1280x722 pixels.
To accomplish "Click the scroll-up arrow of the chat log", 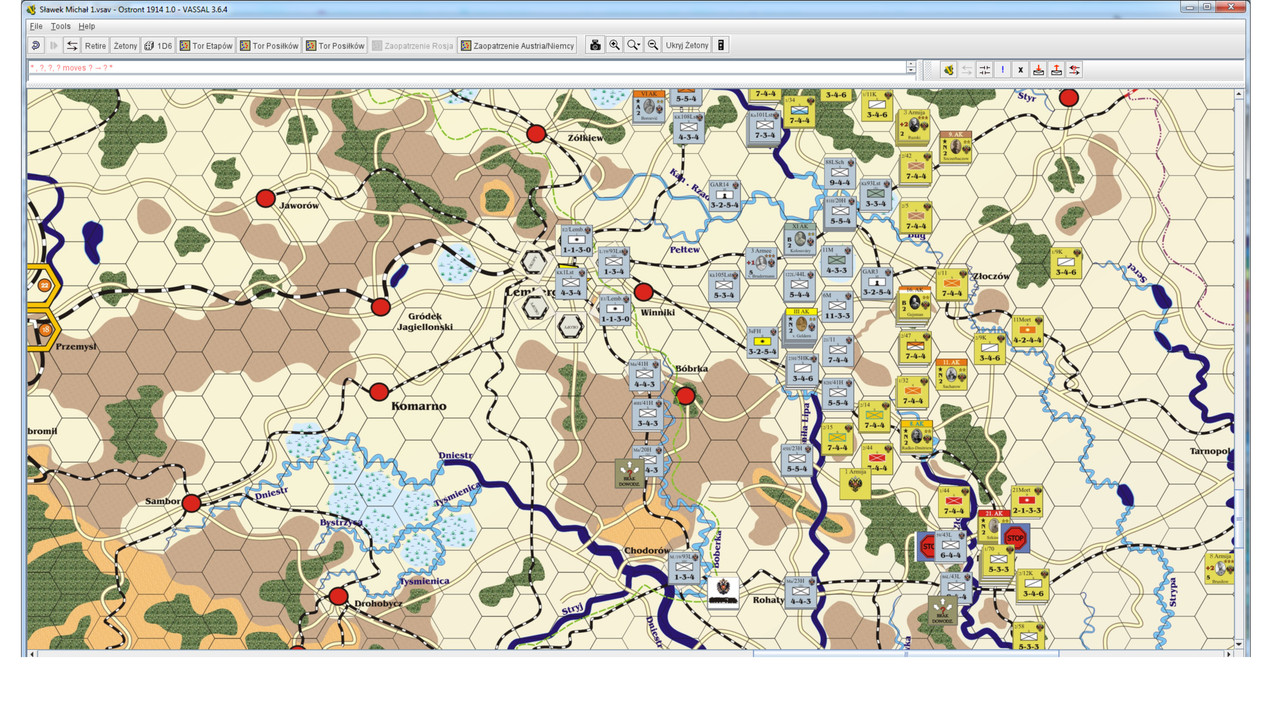I will pyautogui.click(x=911, y=64).
